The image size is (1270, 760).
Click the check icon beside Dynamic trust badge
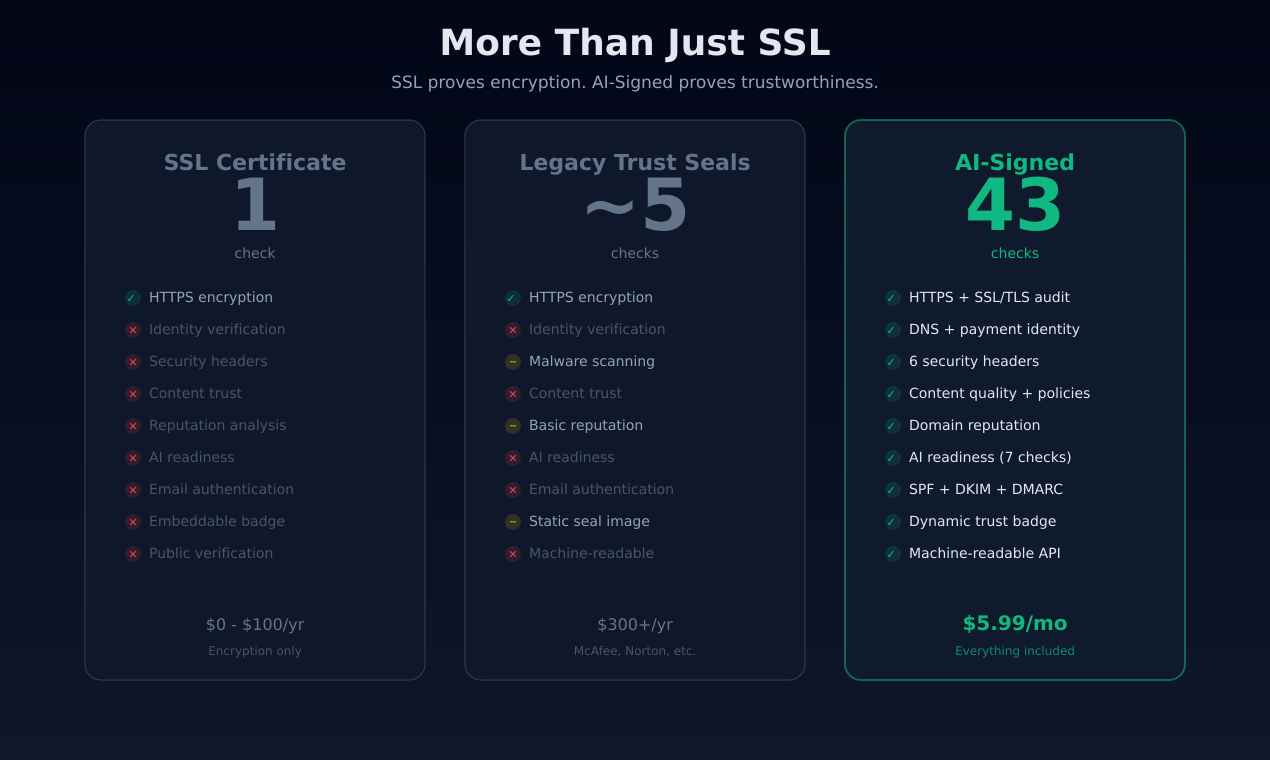click(893, 522)
